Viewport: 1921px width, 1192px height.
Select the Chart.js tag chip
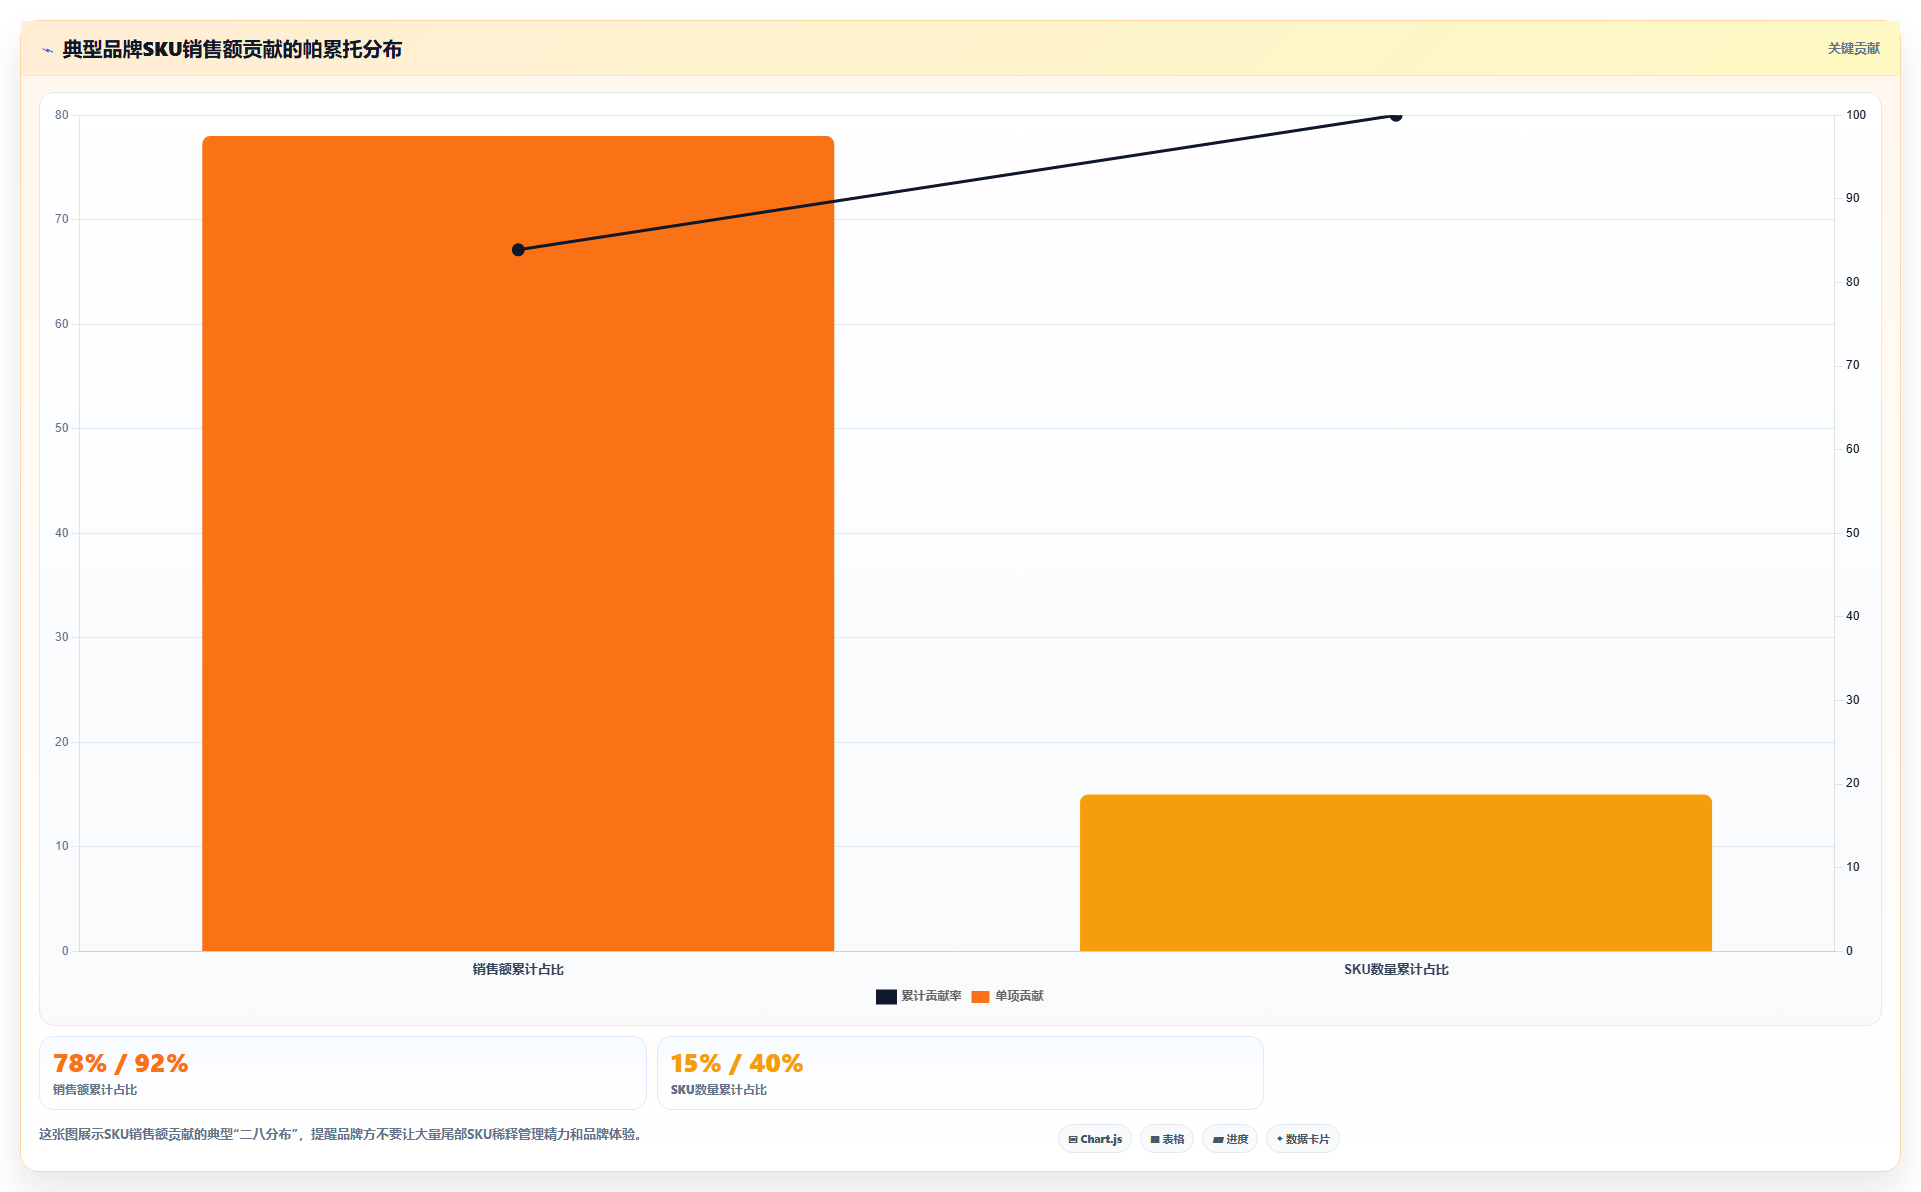click(x=1095, y=1139)
